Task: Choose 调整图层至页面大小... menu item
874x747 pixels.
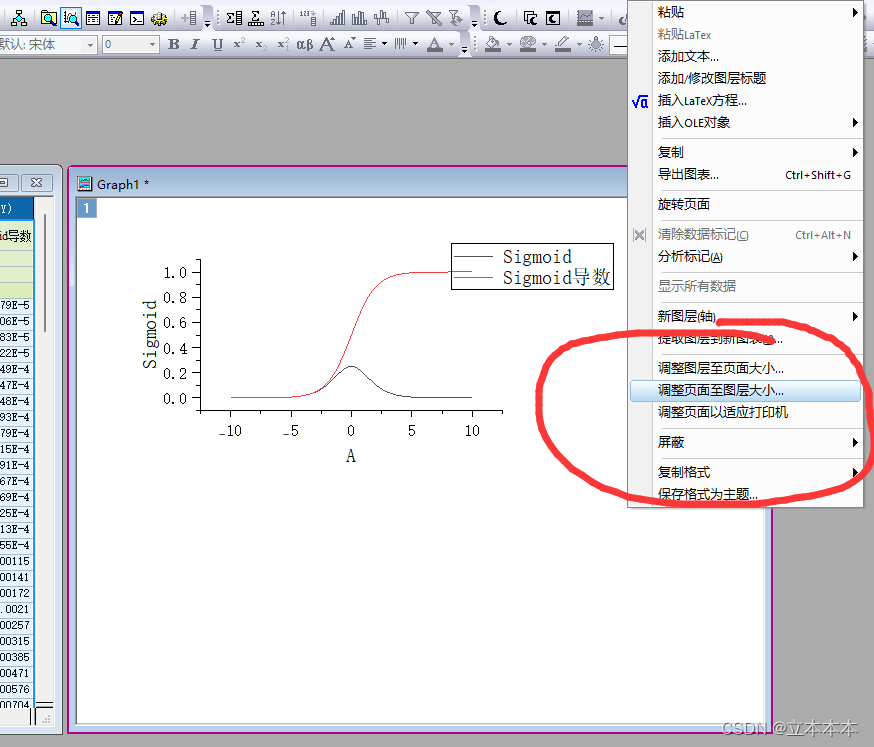Action: [746, 368]
